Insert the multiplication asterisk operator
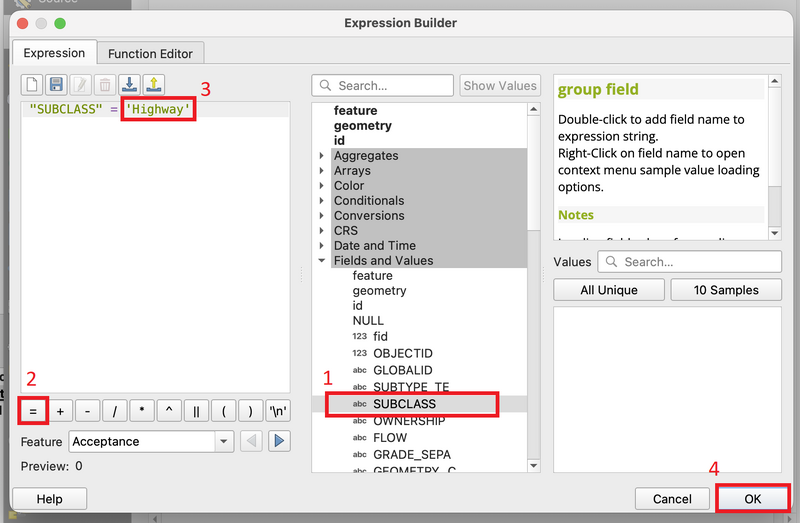Screen dimensions: 800x523 [x=142, y=411]
